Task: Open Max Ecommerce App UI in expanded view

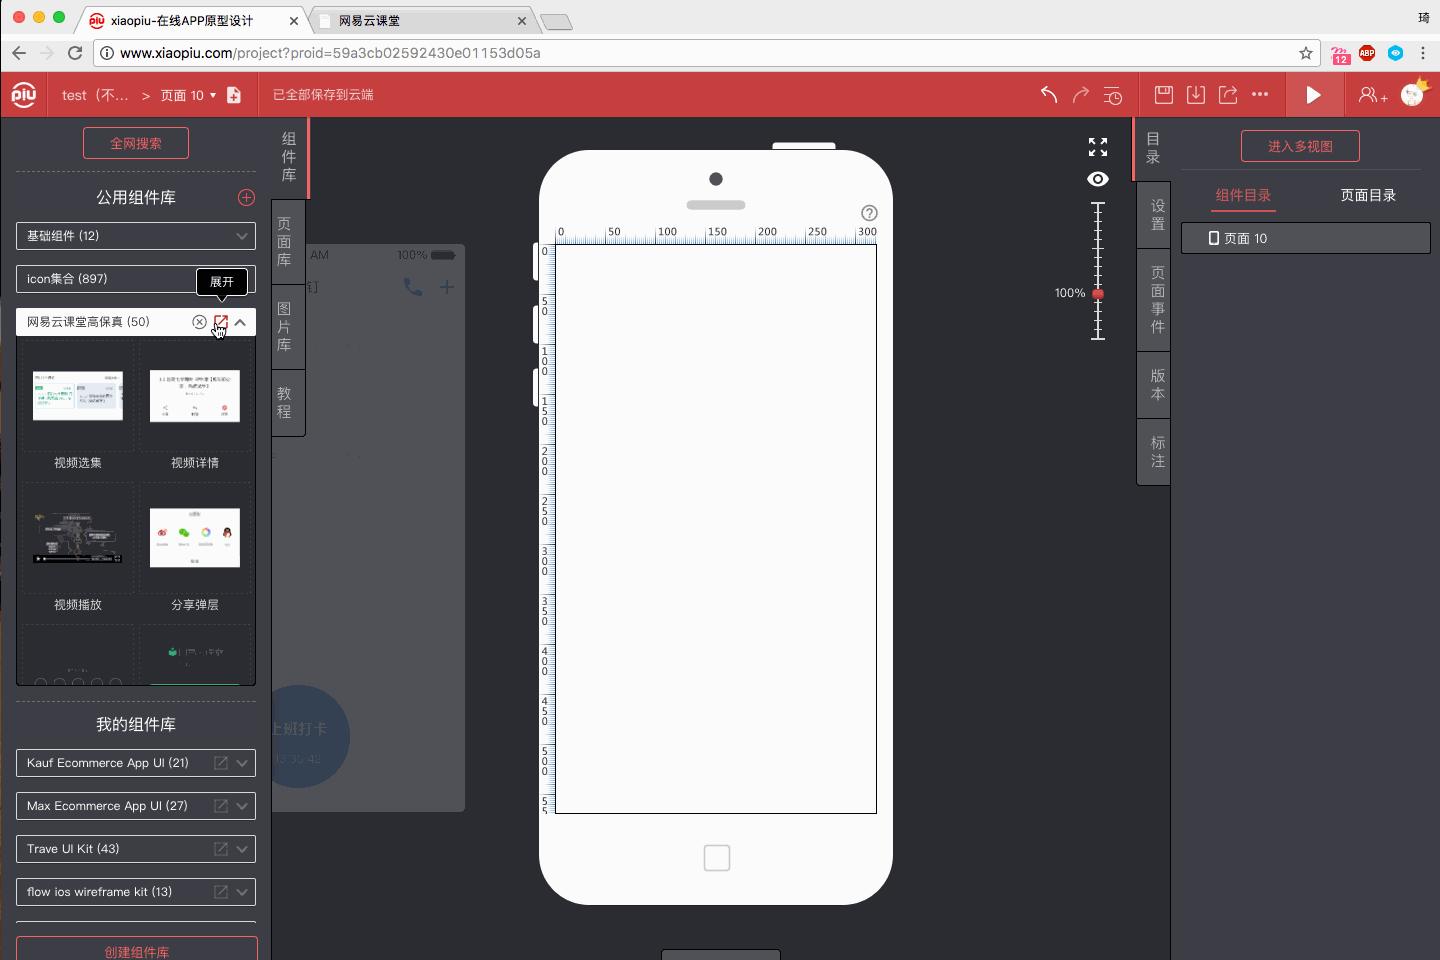Action: tap(221, 806)
